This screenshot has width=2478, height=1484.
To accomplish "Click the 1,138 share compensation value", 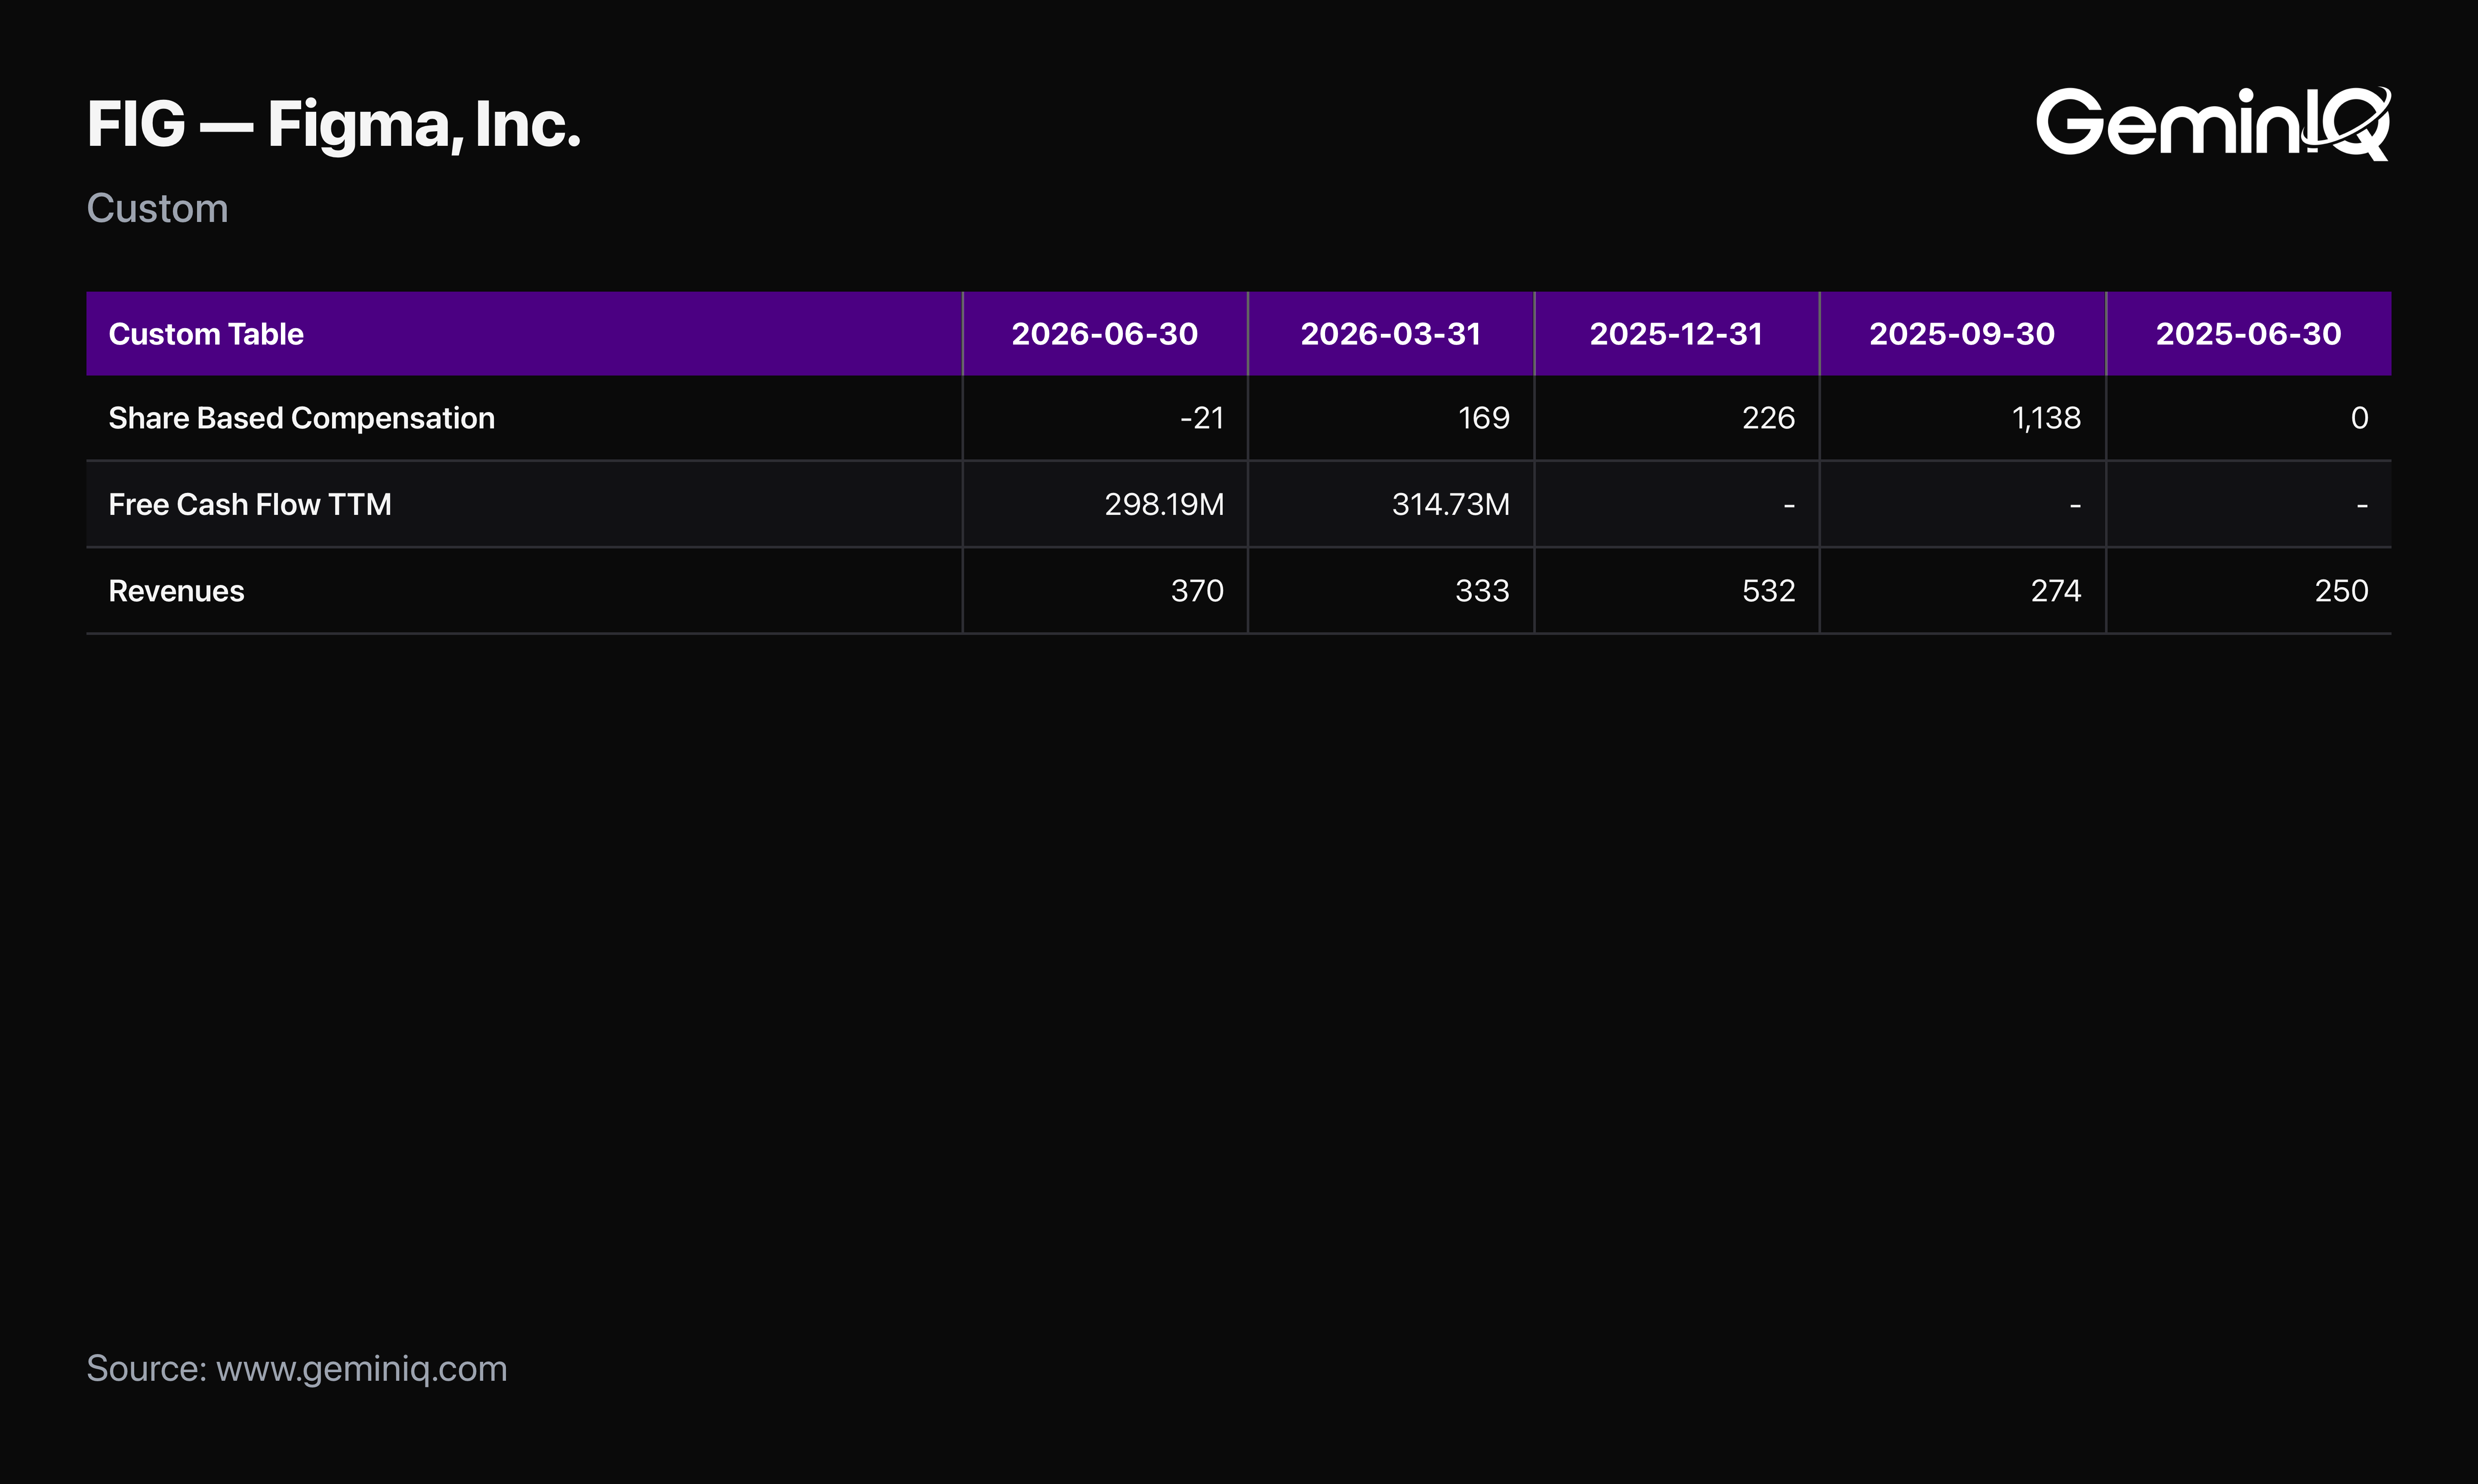I will point(2046,418).
